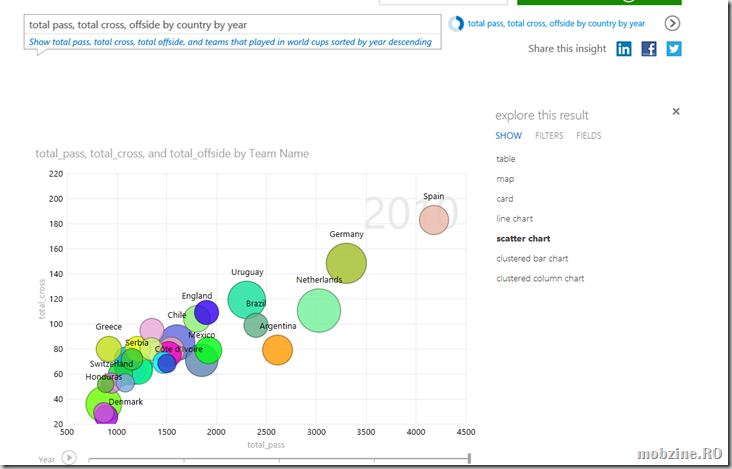Share insight on Twitter icon
The height and width of the screenshot is (469, 732).
click(x=674, y=49)
